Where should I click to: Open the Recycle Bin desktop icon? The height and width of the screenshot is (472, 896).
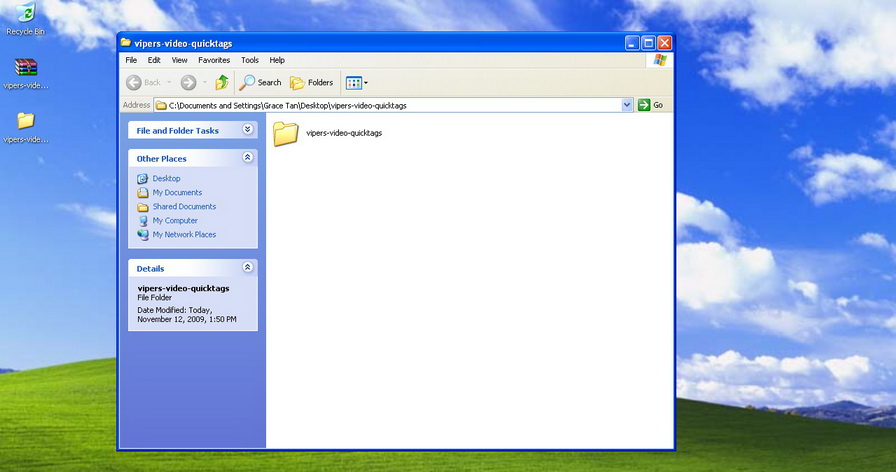tap(26, 19)
